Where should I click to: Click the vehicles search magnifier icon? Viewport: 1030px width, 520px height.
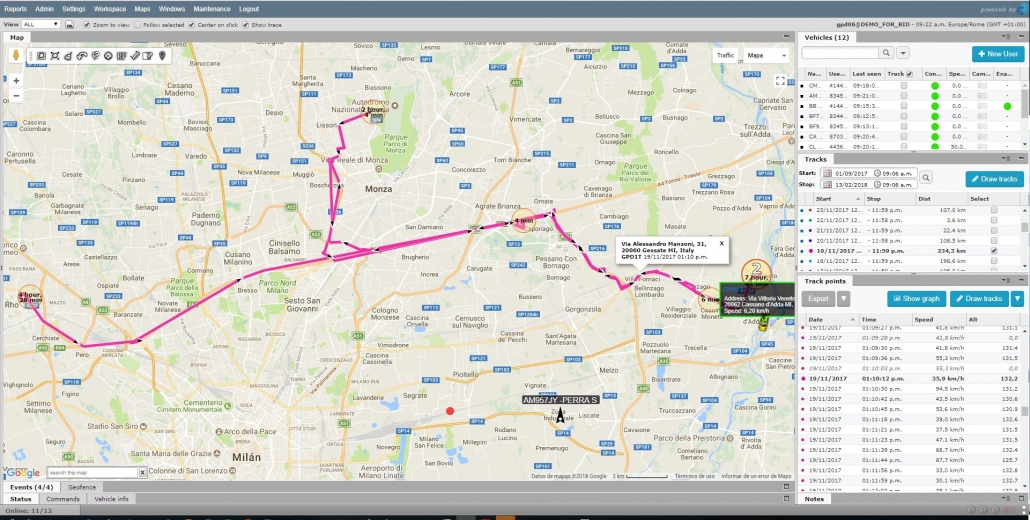pos(886,53)
